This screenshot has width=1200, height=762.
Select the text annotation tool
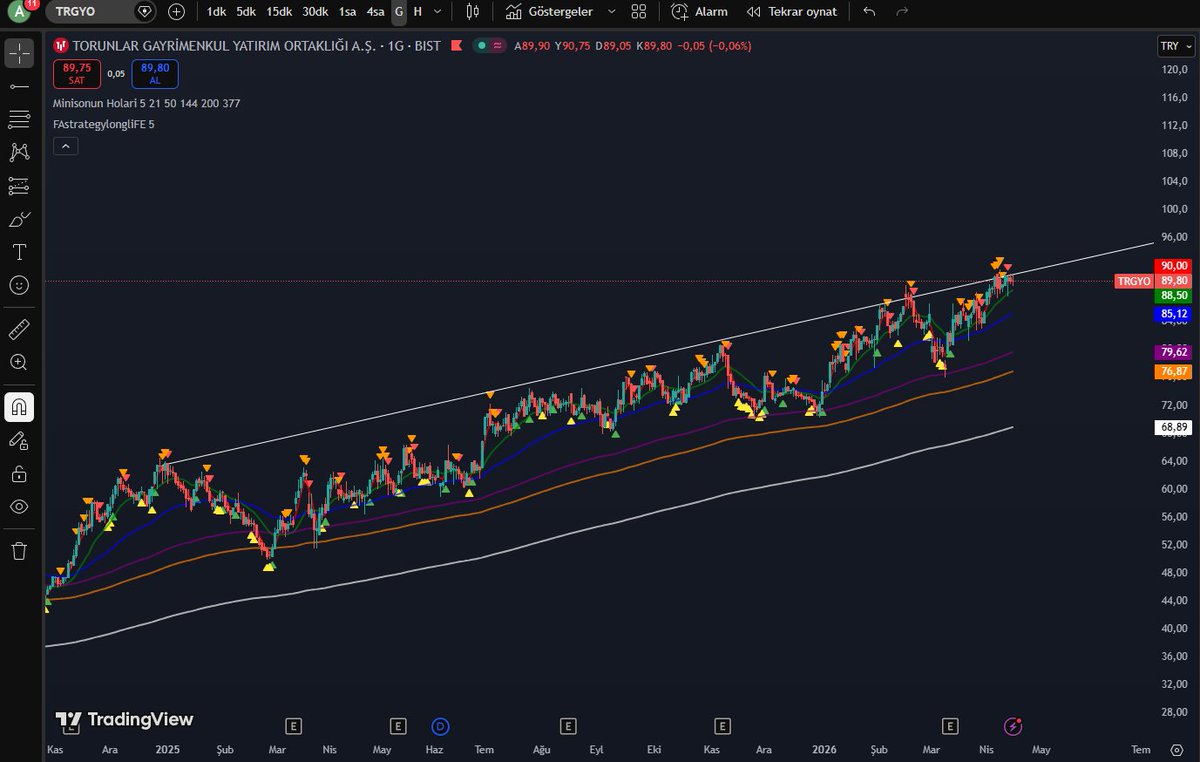click(19, 252)
